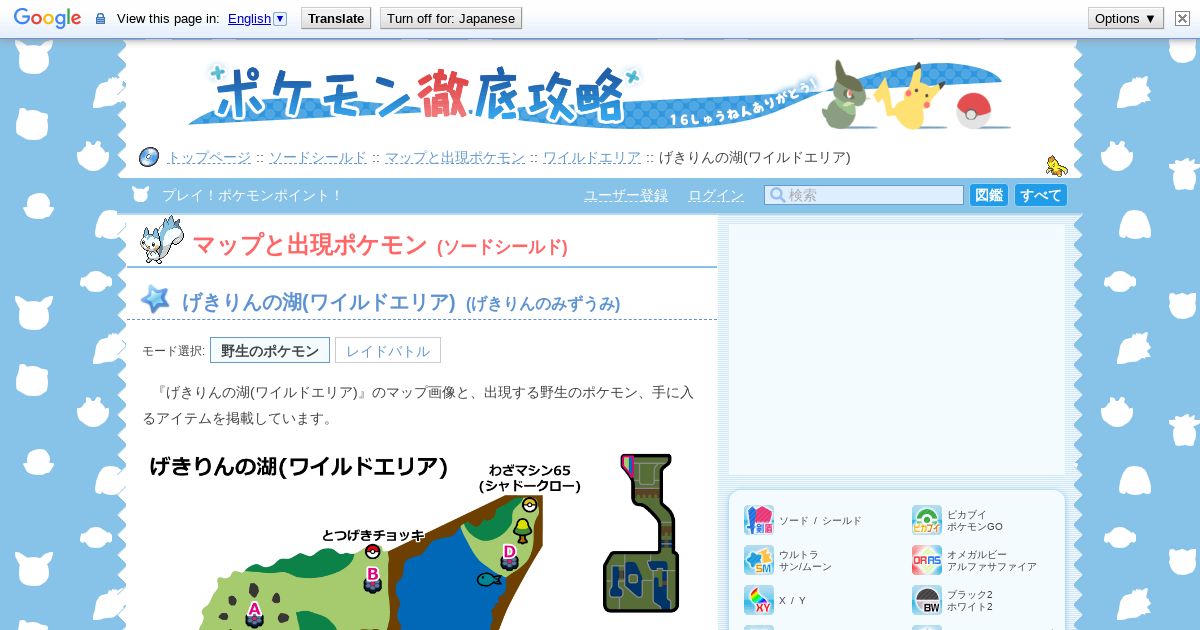Click the disc icon before the breadcrumb
1200x630 pixels.
(x=149, y=157)
